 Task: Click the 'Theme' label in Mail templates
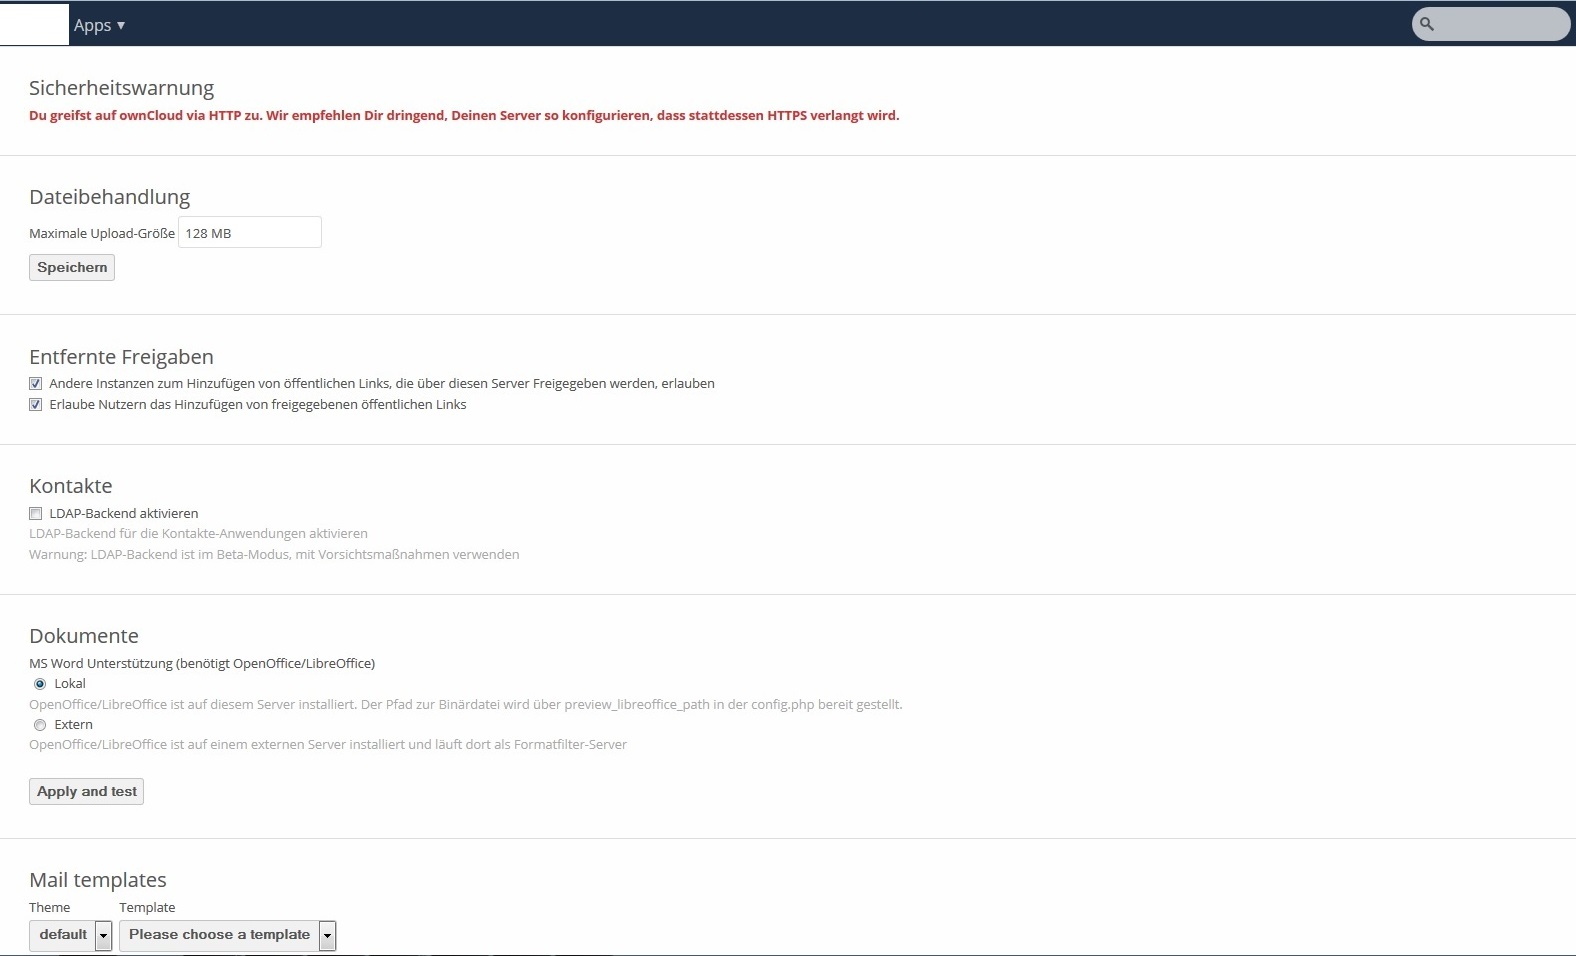[50, 908]
